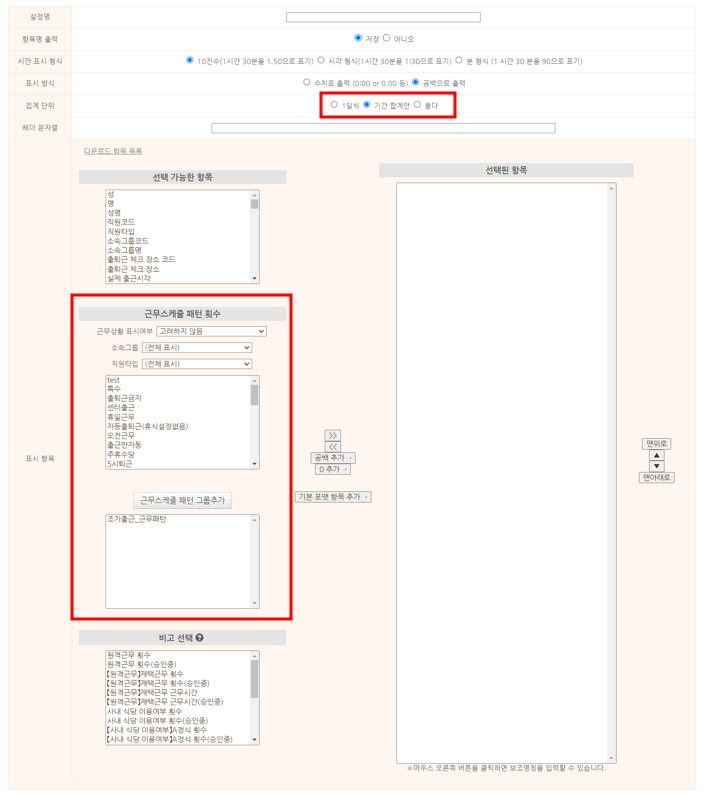Choose the 수치로 출력 display radio option
706x798 pixels.
(x=307, y=82)
